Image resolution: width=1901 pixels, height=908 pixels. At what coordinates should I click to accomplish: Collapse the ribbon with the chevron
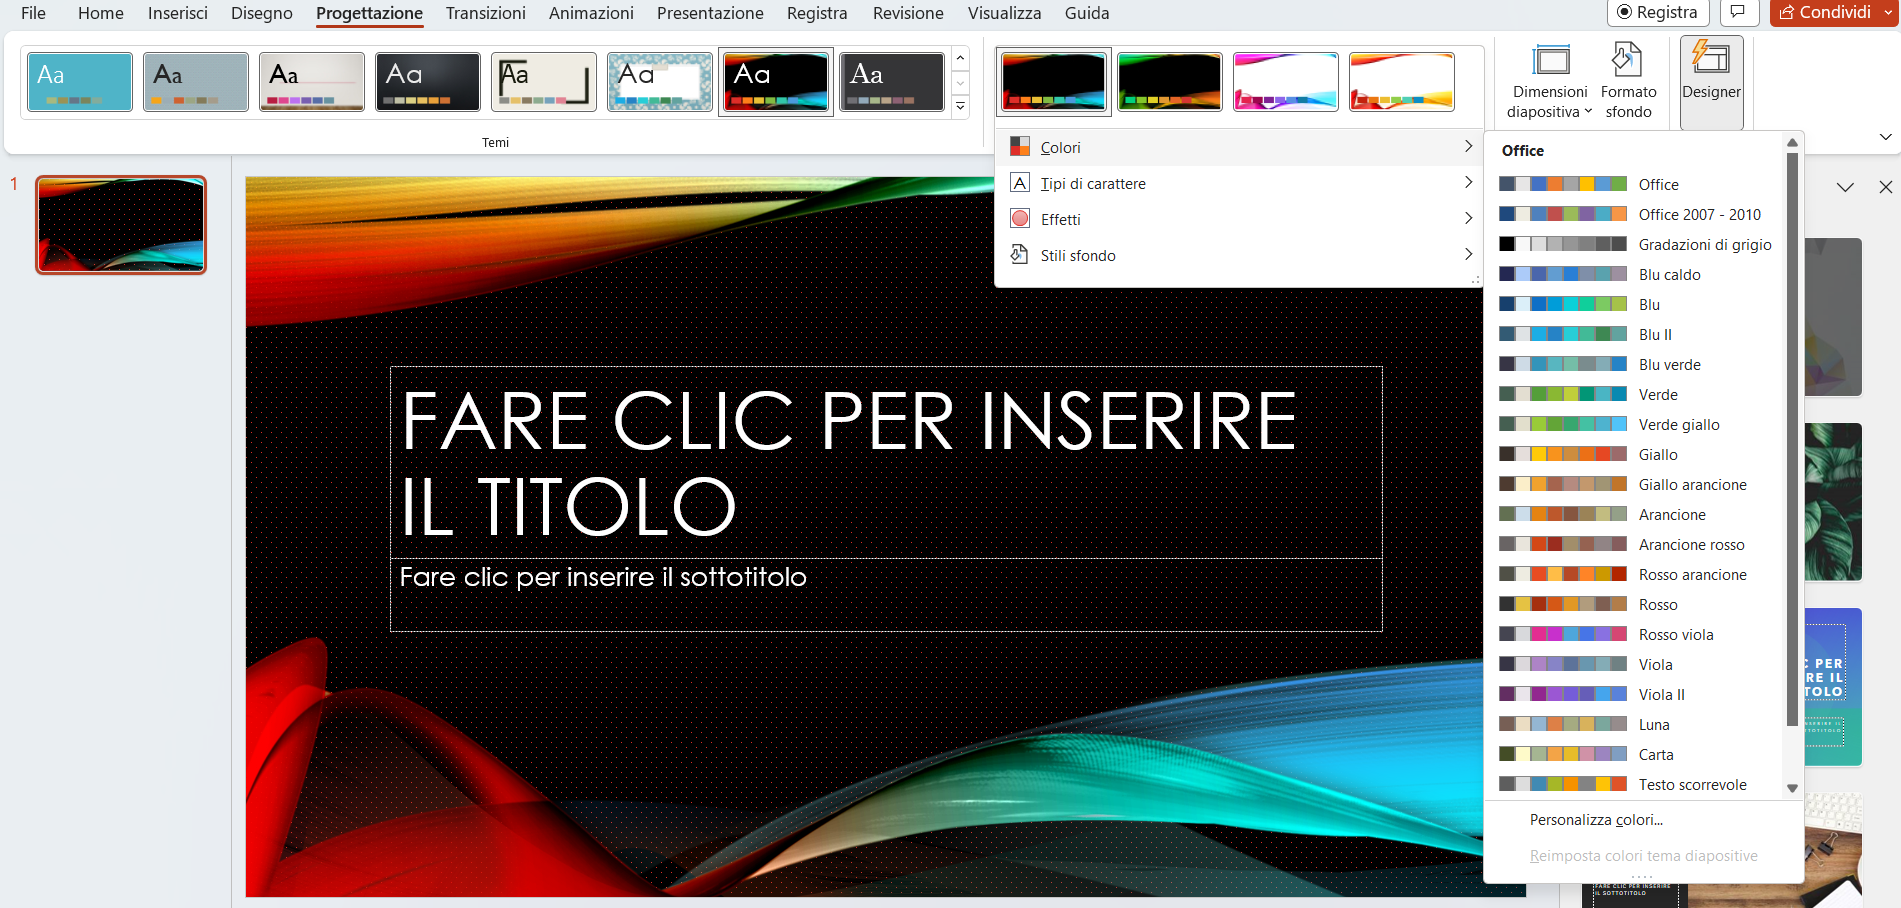click(1886, 137)
